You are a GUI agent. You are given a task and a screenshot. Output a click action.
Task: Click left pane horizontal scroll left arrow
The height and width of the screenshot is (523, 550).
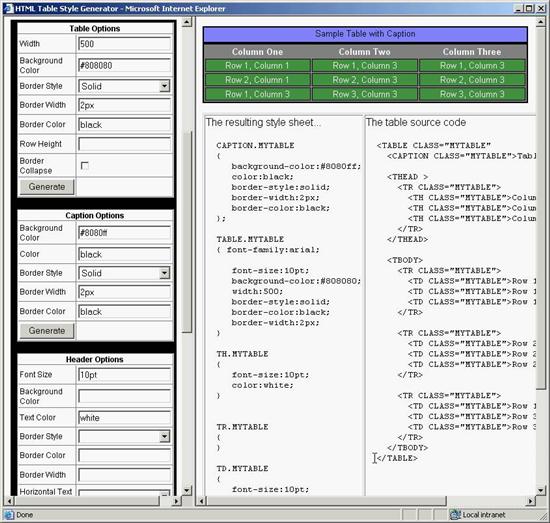[x=9, y=501]
